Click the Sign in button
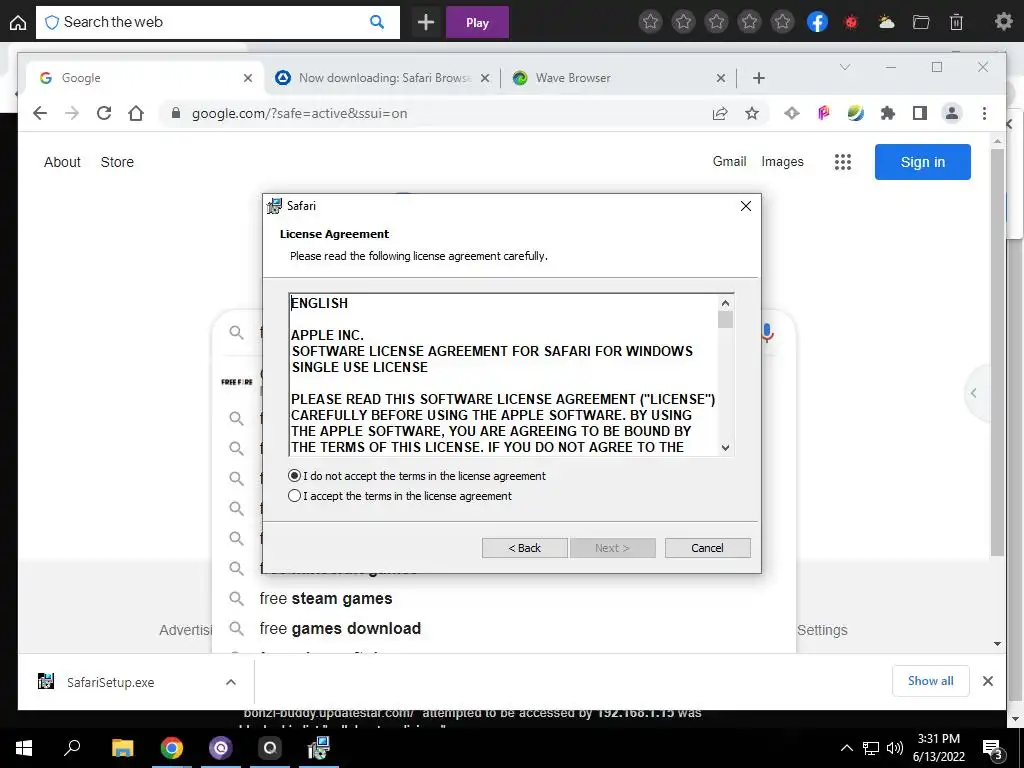 coord(923,162)
